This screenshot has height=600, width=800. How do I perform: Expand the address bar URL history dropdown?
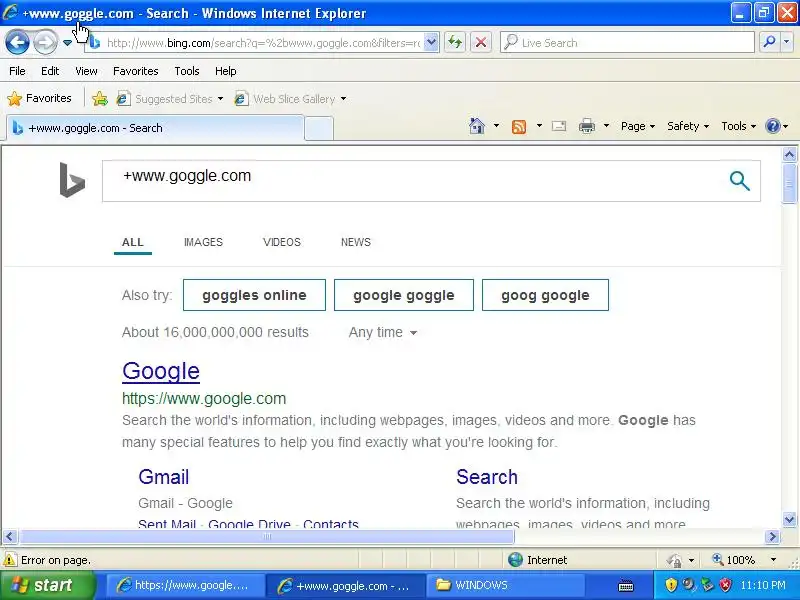tap(431, 43)
